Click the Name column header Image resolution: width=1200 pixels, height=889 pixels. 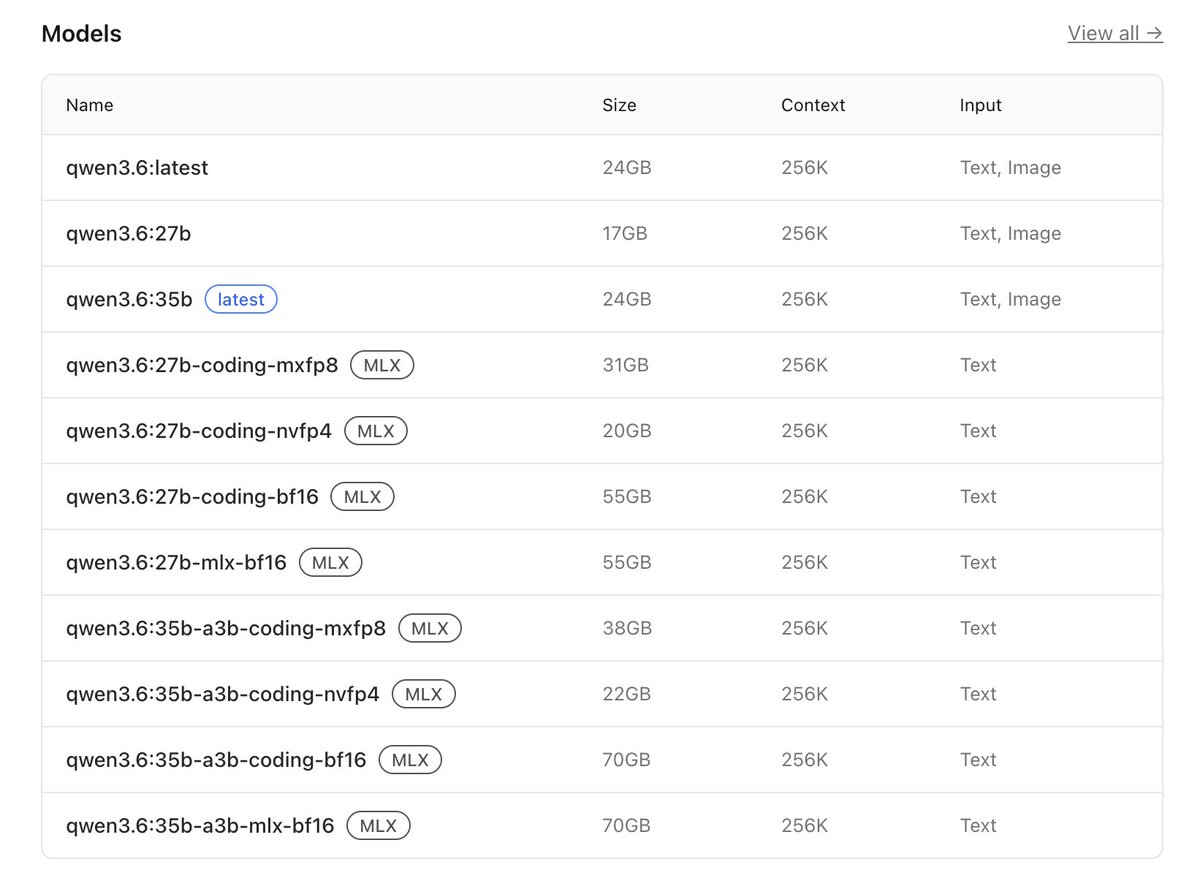tap(90, 105)
